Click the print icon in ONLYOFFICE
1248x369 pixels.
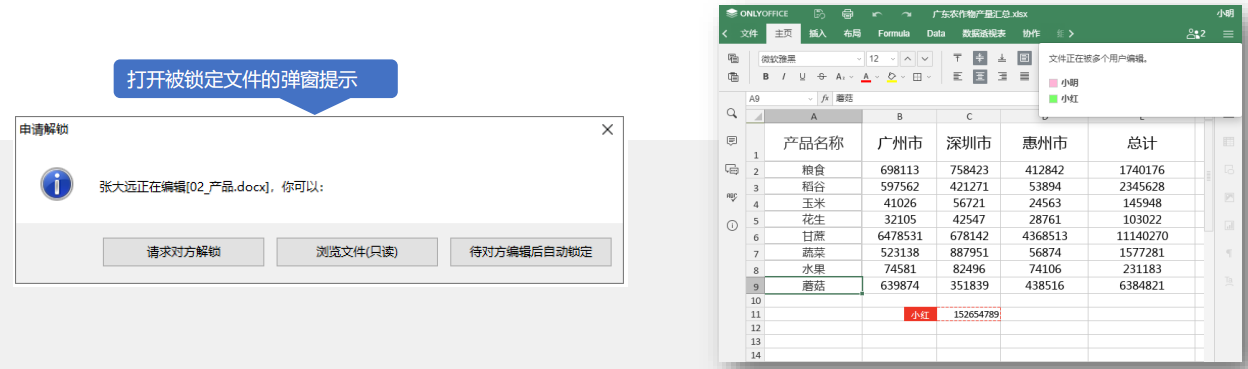pos(848,14)
